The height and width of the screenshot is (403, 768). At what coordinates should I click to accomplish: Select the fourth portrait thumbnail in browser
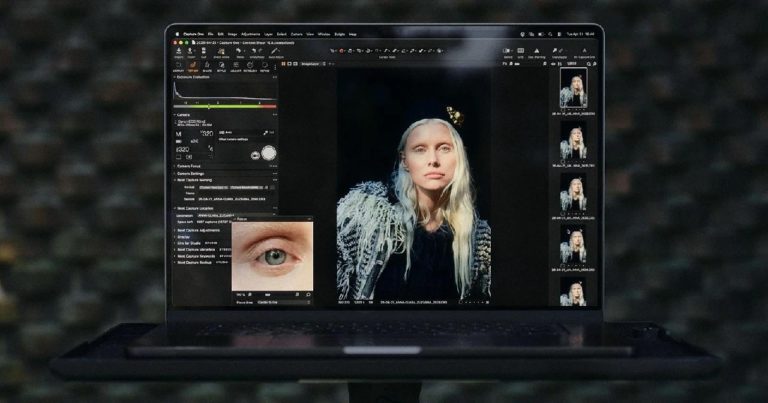[x=573, y=245]
